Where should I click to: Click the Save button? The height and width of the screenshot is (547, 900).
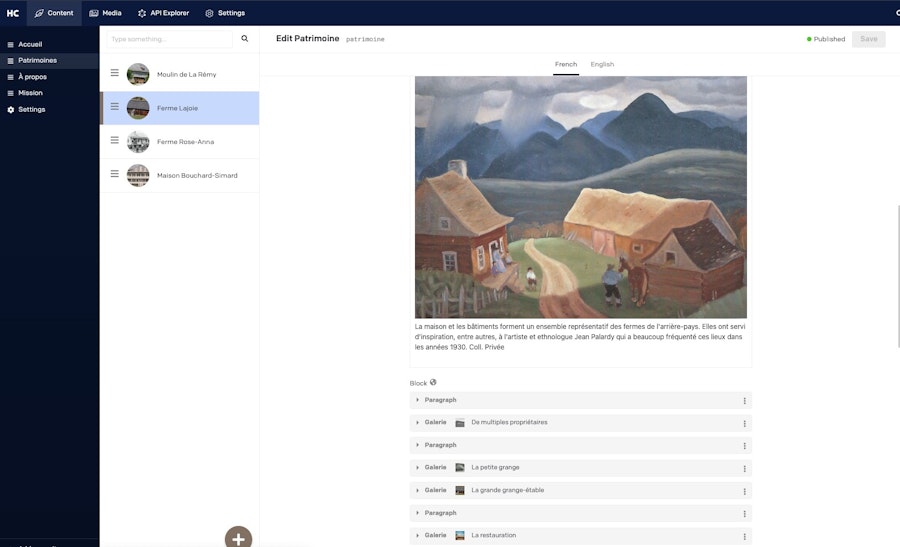coord(868,39)
